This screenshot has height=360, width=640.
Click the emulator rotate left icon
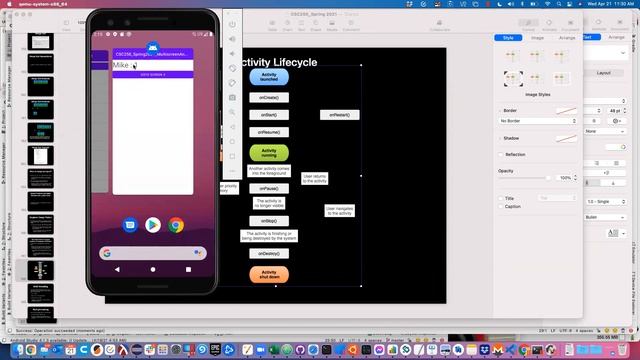pyautogui.click(x=232, y=69)
